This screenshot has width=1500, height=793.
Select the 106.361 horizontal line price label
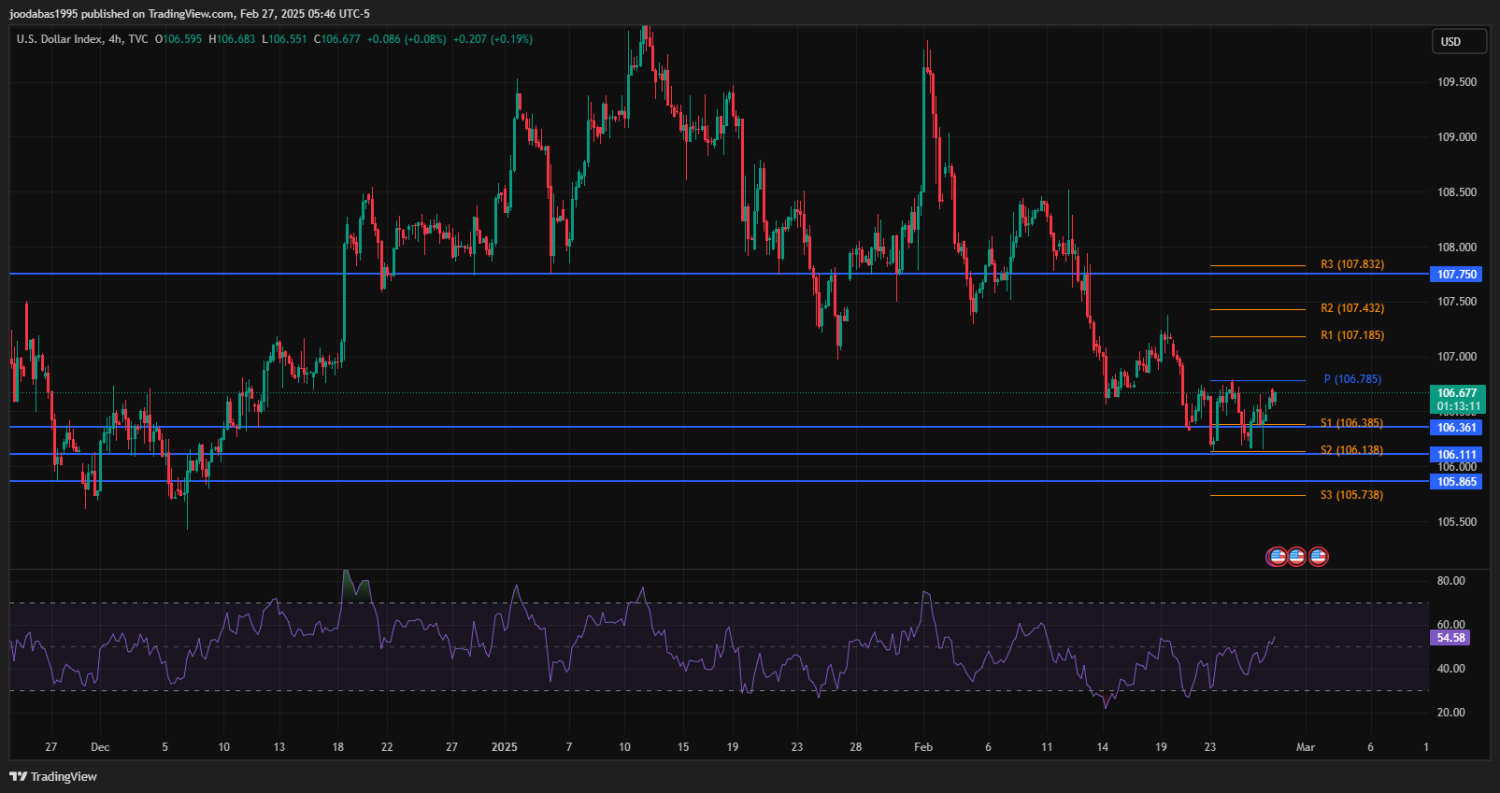1457,427
